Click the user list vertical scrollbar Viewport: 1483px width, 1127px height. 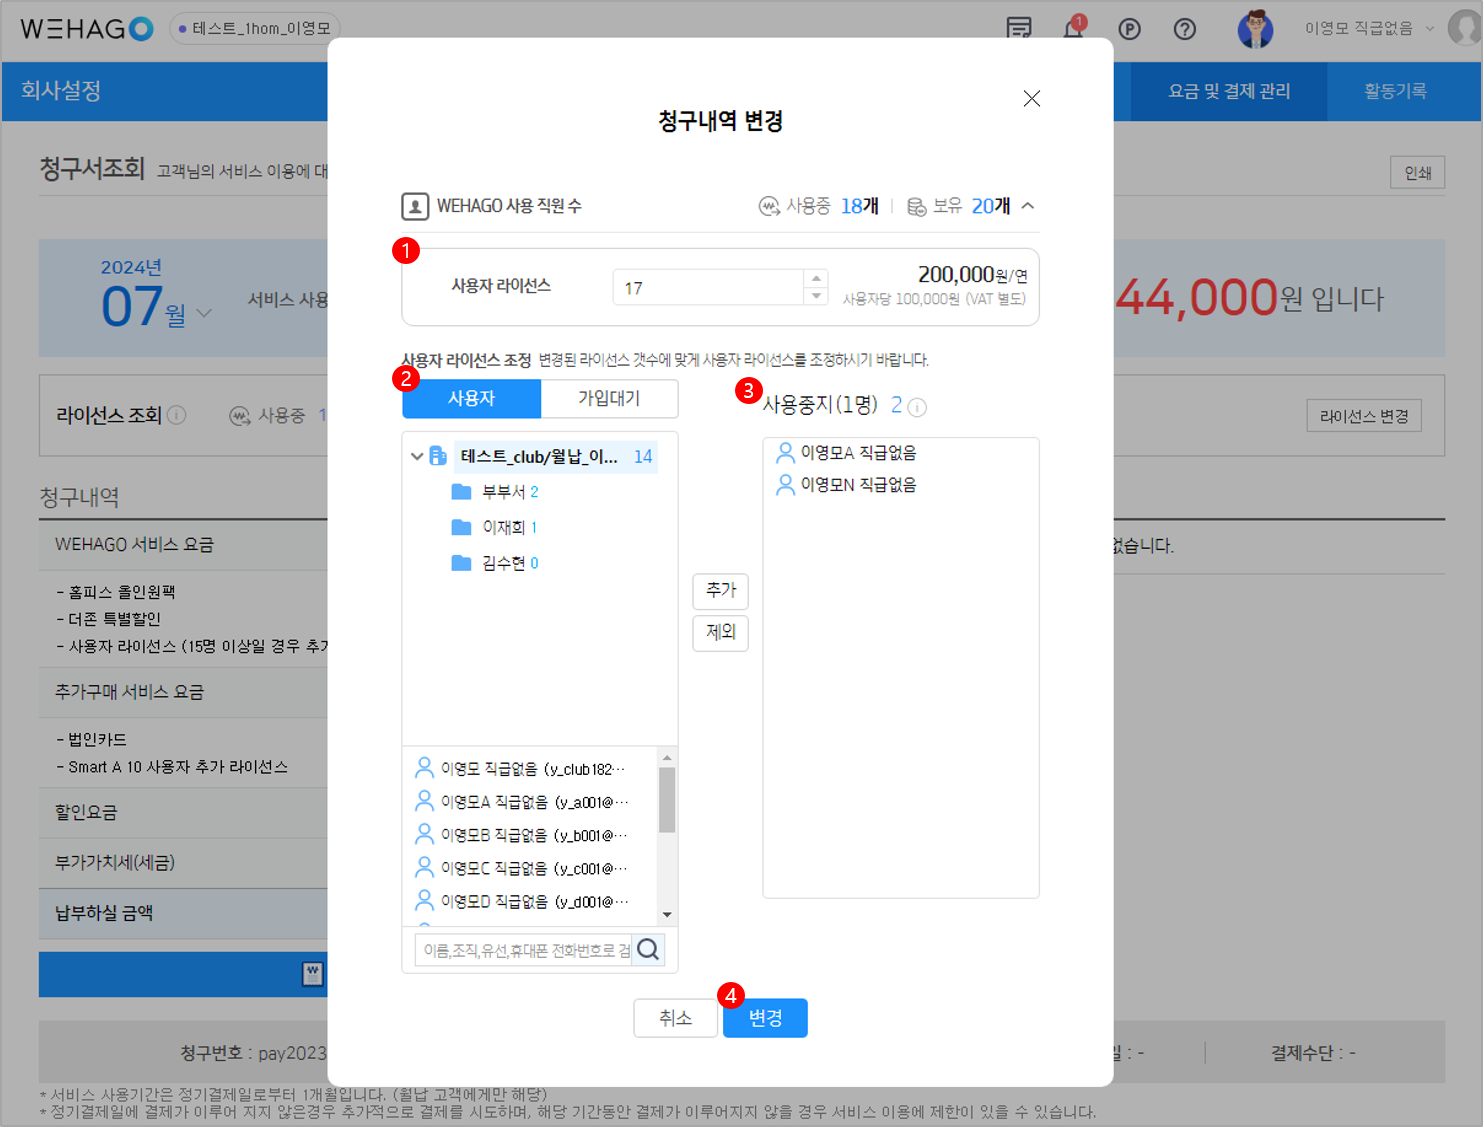click(667, 800)
